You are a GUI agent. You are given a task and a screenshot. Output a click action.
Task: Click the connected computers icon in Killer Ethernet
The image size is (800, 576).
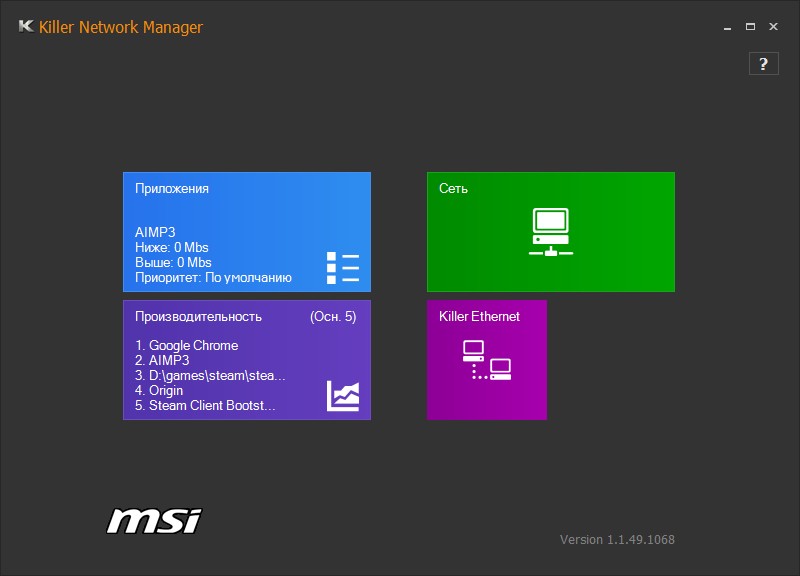point(487,360)
